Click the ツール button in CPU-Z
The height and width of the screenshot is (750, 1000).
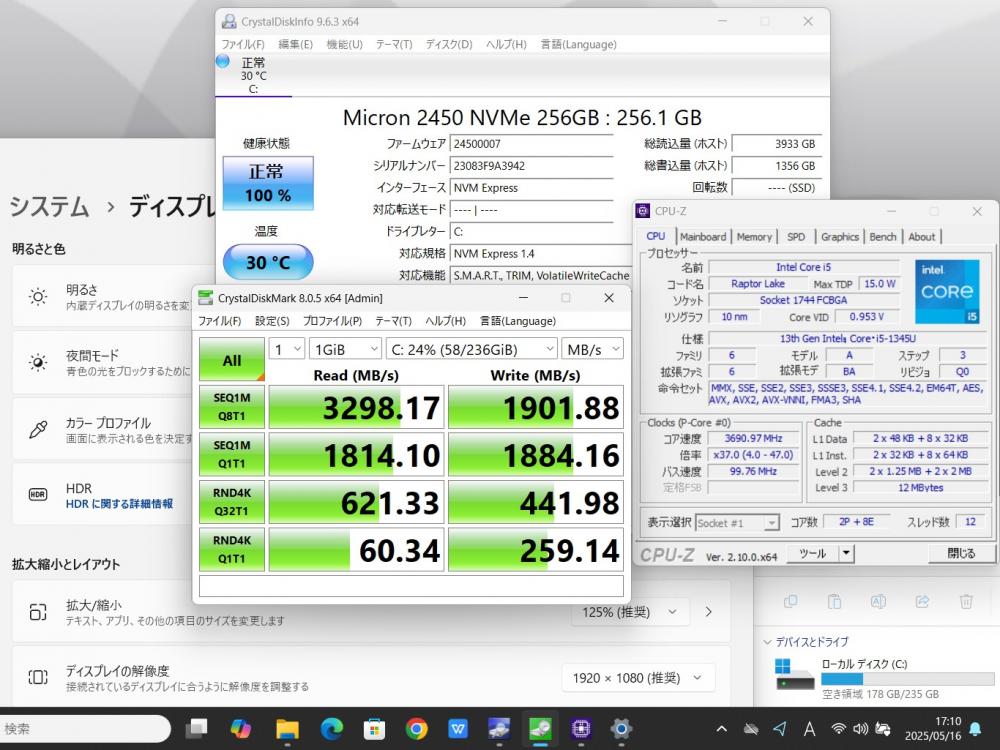pos(812,553)
